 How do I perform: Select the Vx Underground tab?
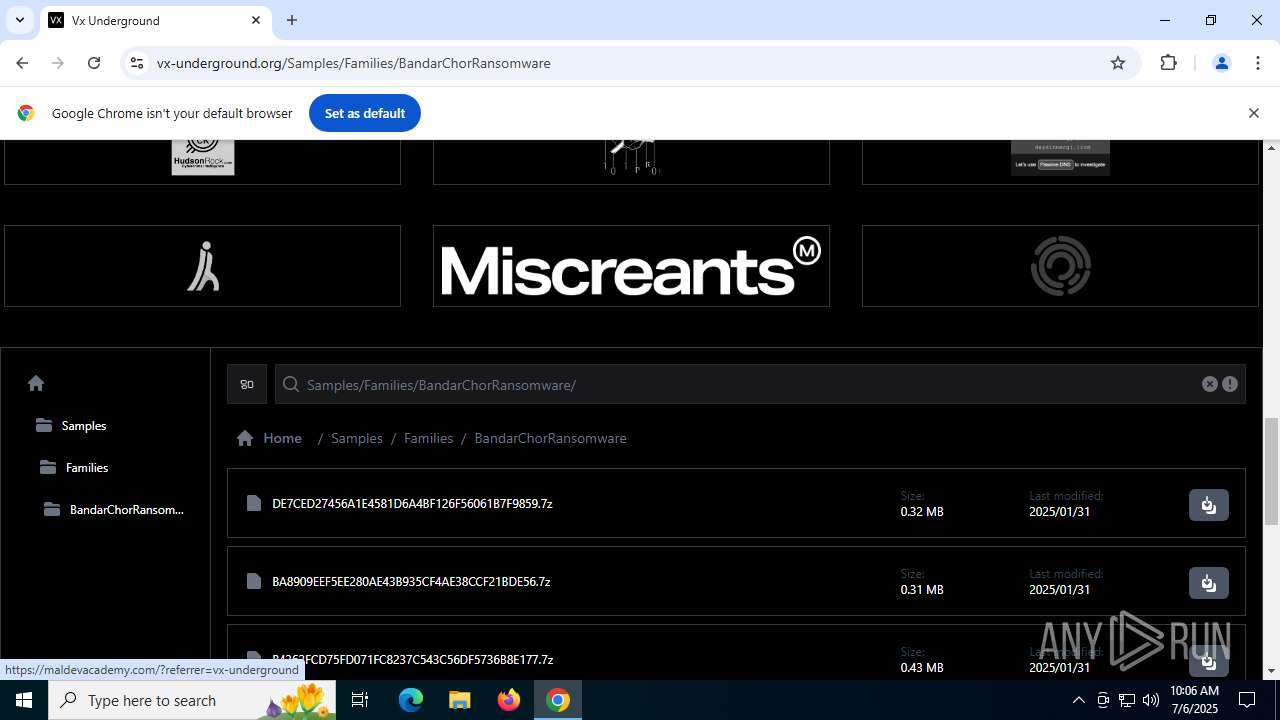click(155, 20)
